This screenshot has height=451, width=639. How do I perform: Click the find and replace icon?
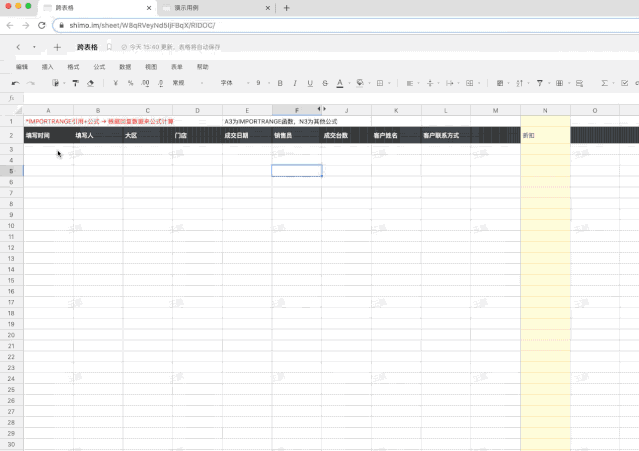579,83
